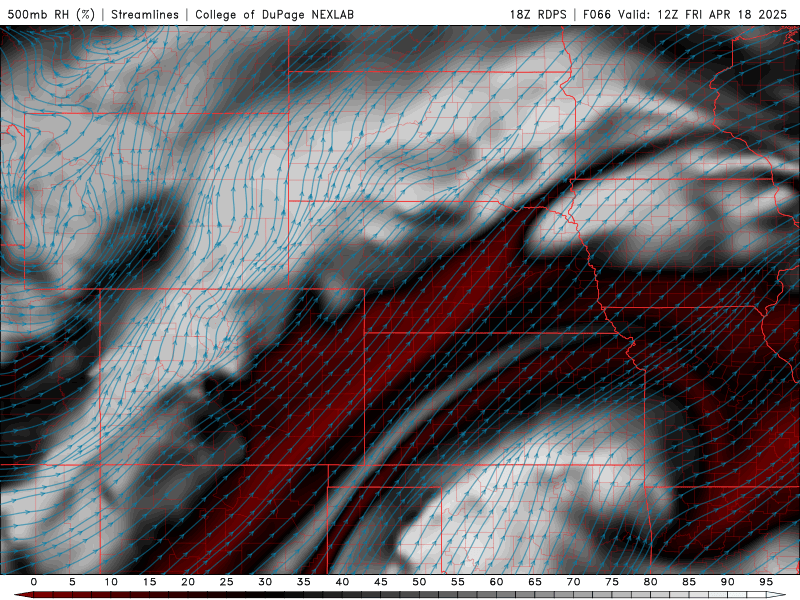The height and width of the screenshot is (600, 800).
Task: Click the '65' label on color scale
Action: 535,582
